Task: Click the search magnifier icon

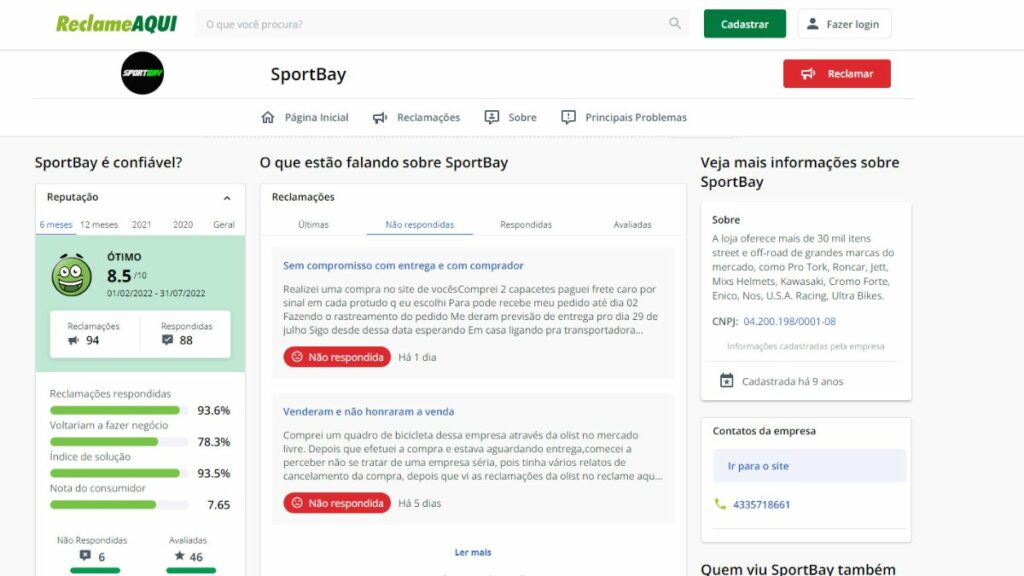Action: [676, 24]
